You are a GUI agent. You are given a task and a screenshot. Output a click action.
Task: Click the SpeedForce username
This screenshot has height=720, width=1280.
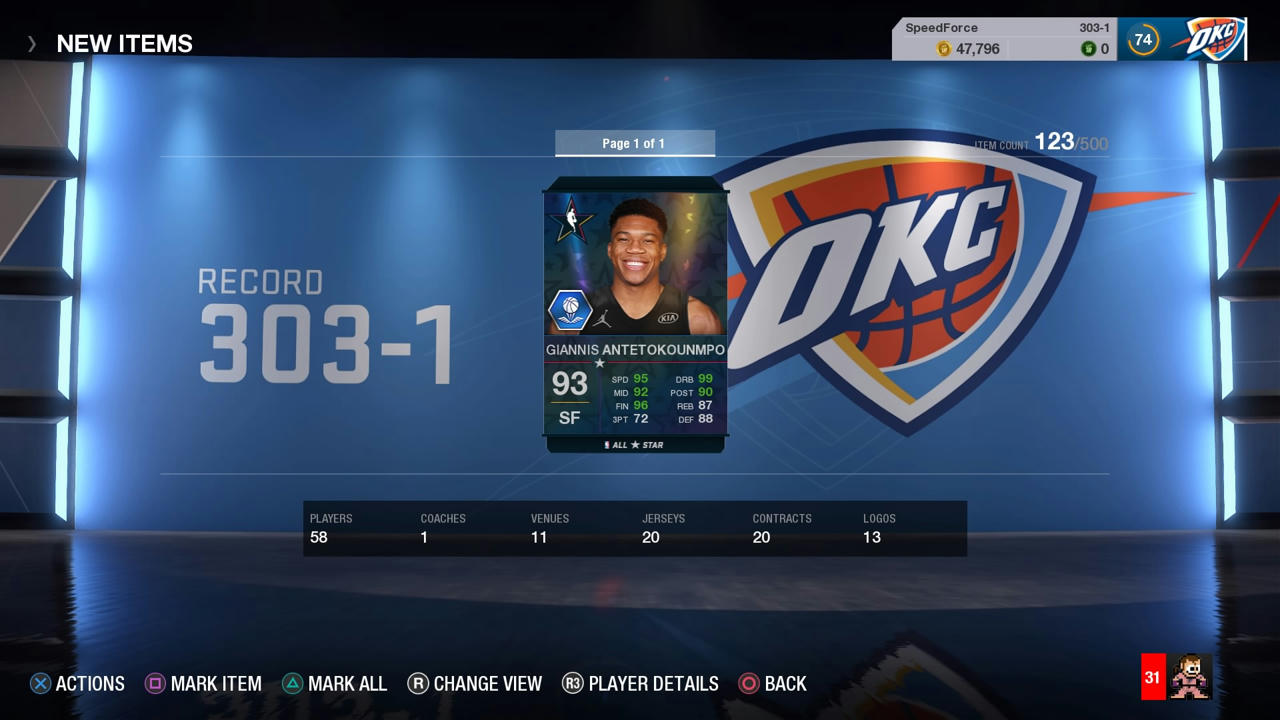pos(941,28)
